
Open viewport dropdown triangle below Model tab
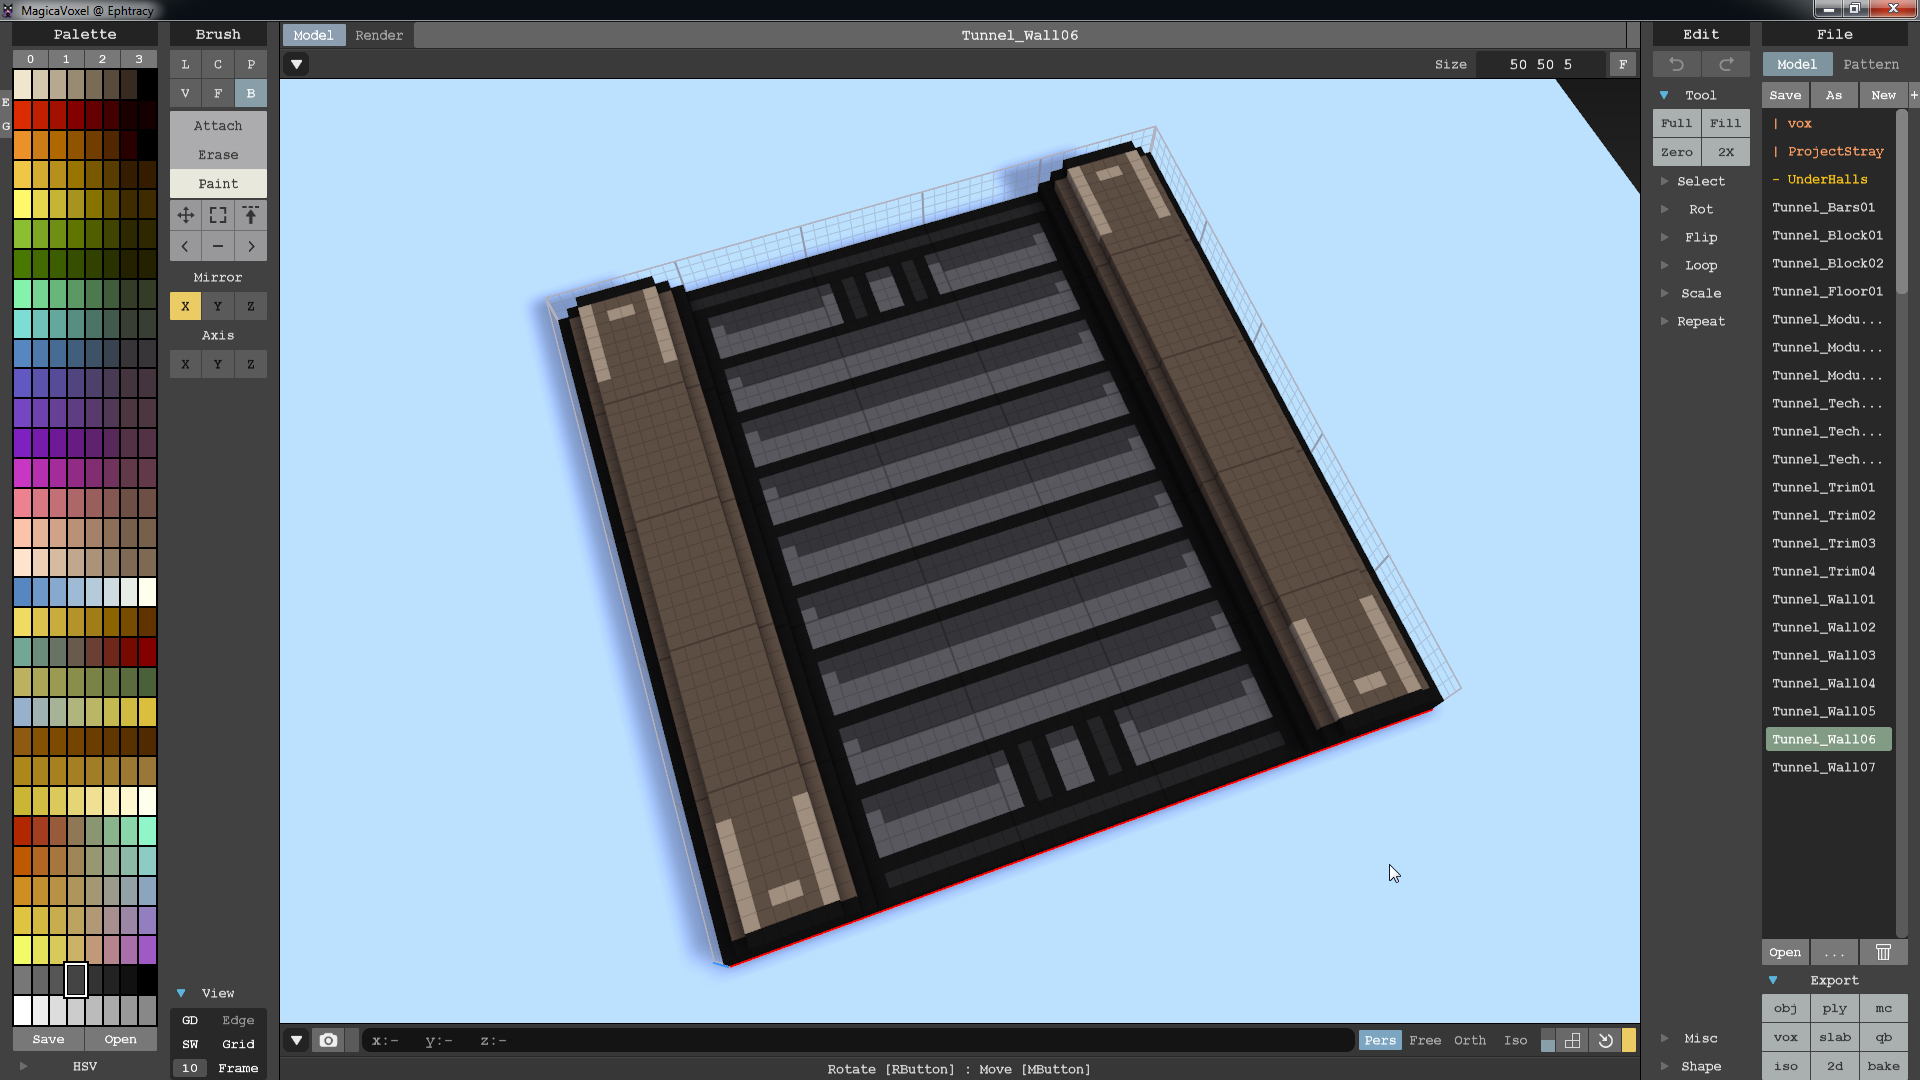pos(297,64)
